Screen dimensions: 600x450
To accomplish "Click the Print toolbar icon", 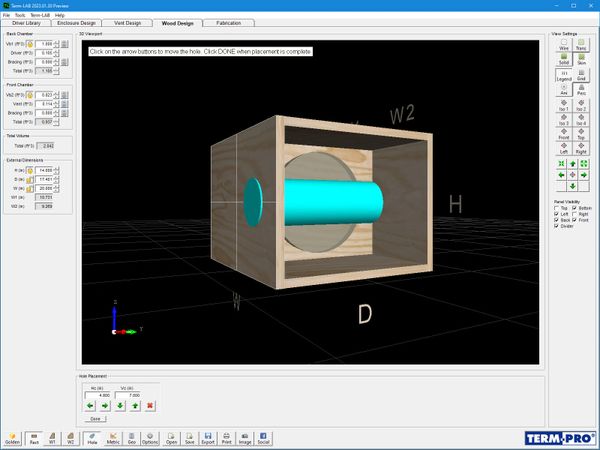I will pyautogui.click(x=227, y=439).
